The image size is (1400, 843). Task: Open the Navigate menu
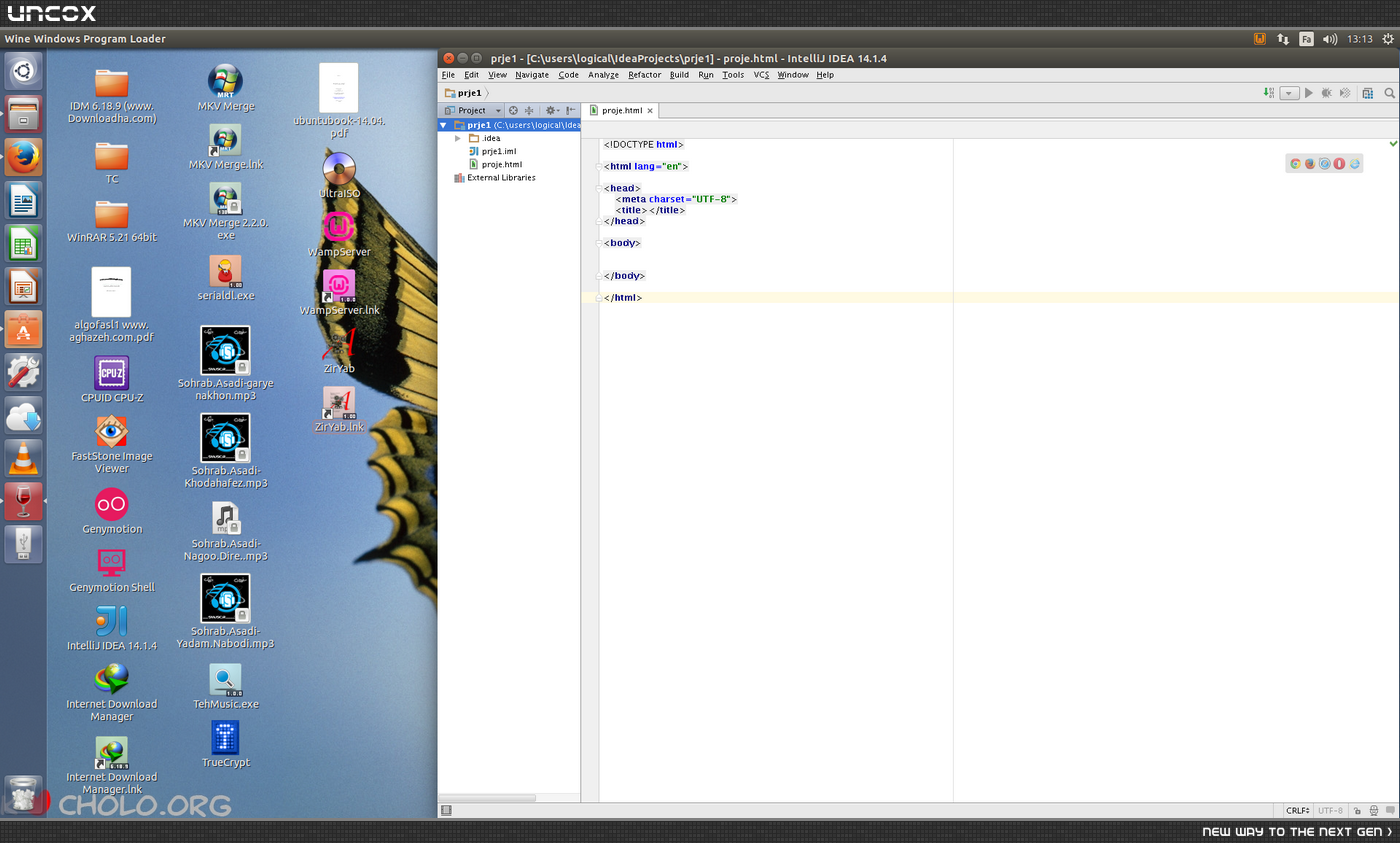(532, 75)
